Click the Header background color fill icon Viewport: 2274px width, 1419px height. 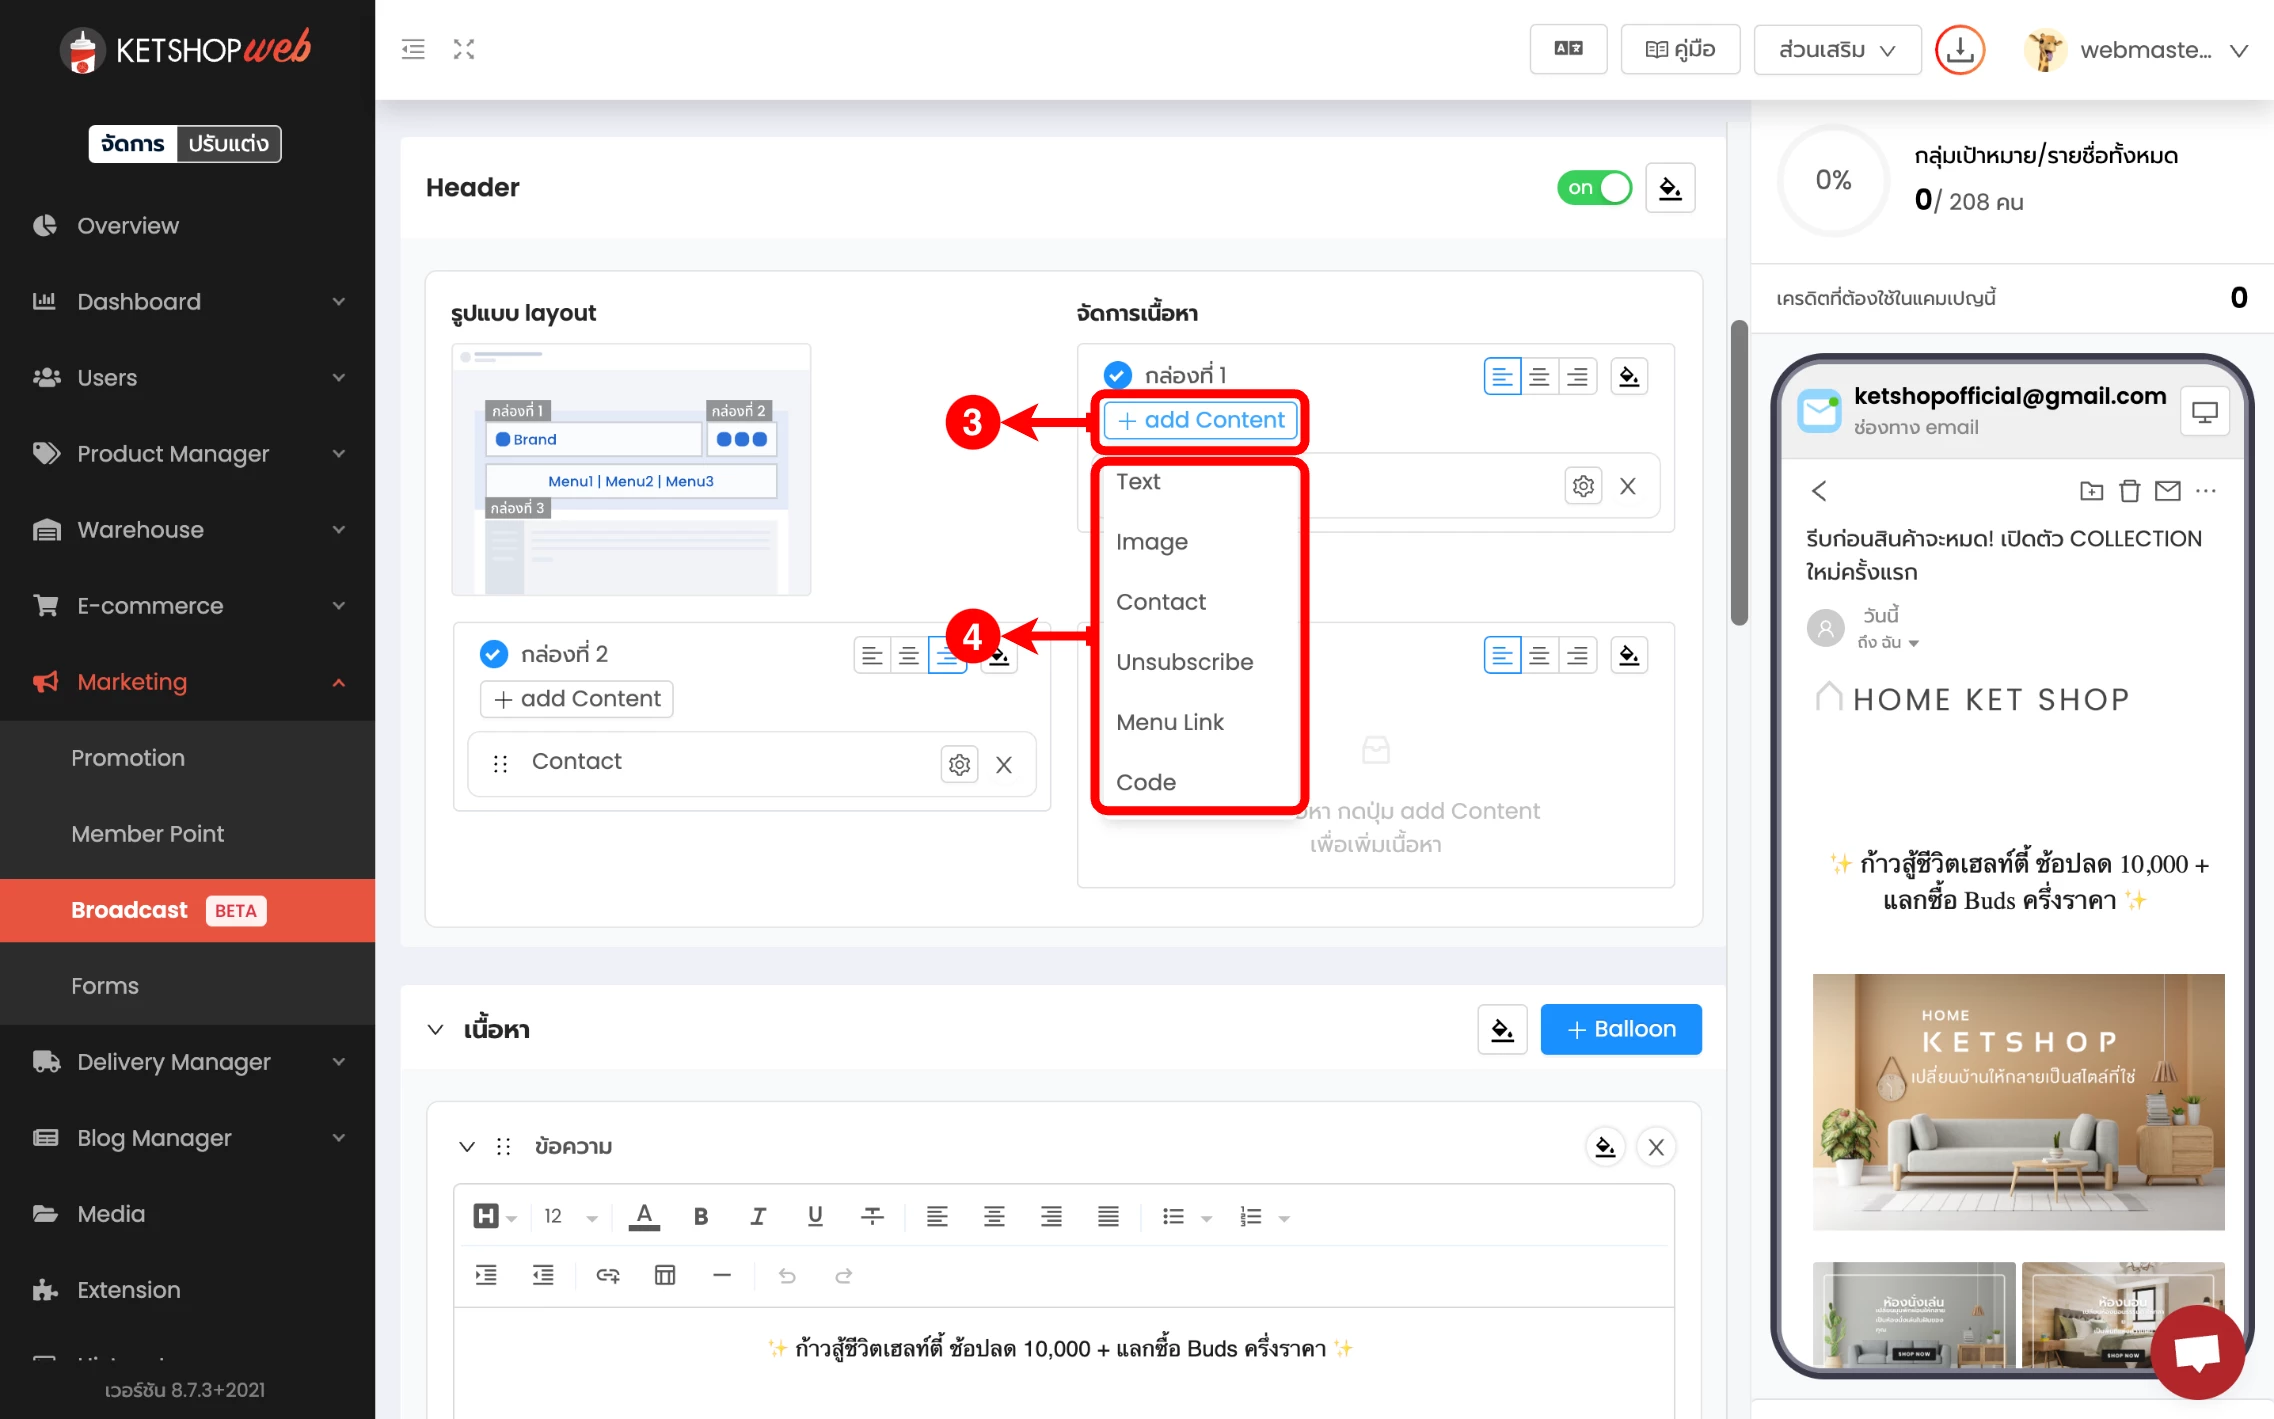tap(1670, 187)
